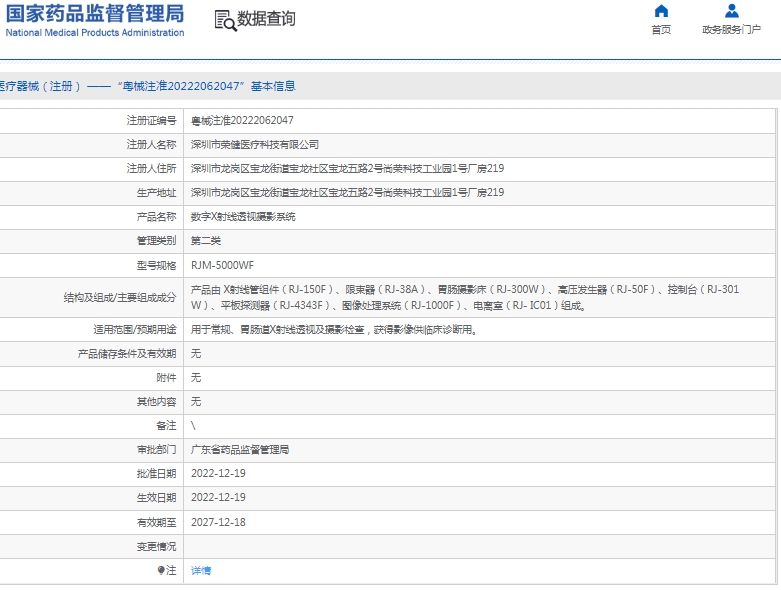Click the 适用范围 intended use description
Image resolution: width=781 pixels, height=590 pixels.
point(334,330)
